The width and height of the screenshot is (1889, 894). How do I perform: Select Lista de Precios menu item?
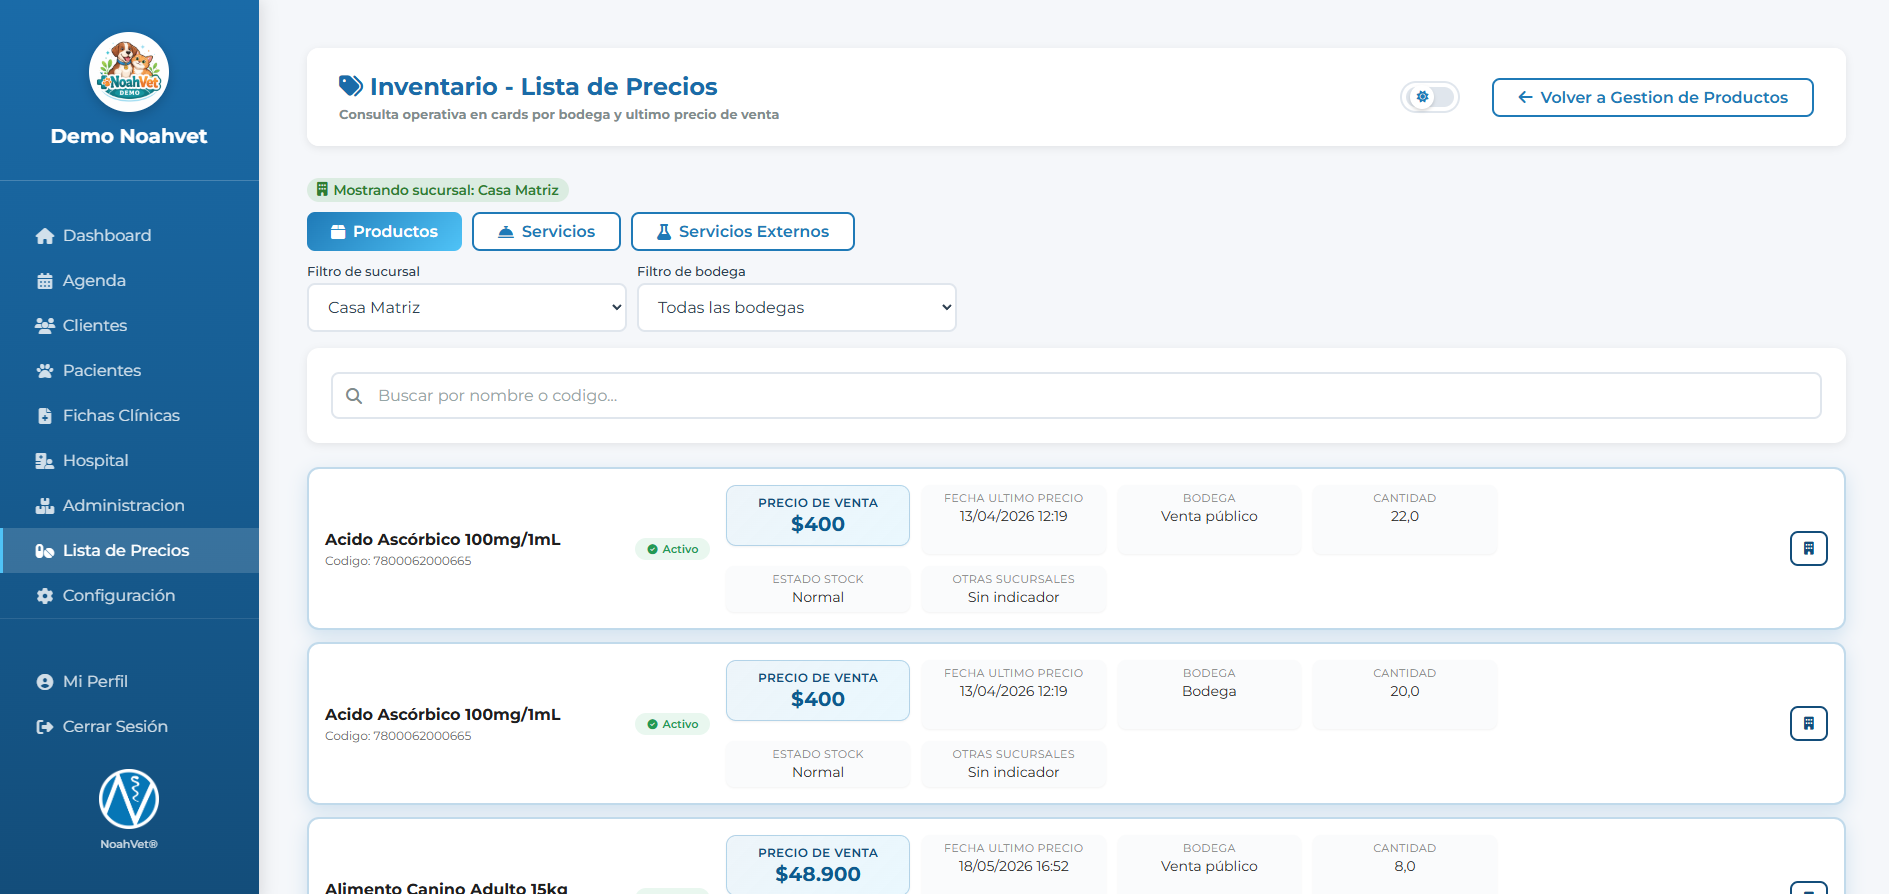click(129, 551)
